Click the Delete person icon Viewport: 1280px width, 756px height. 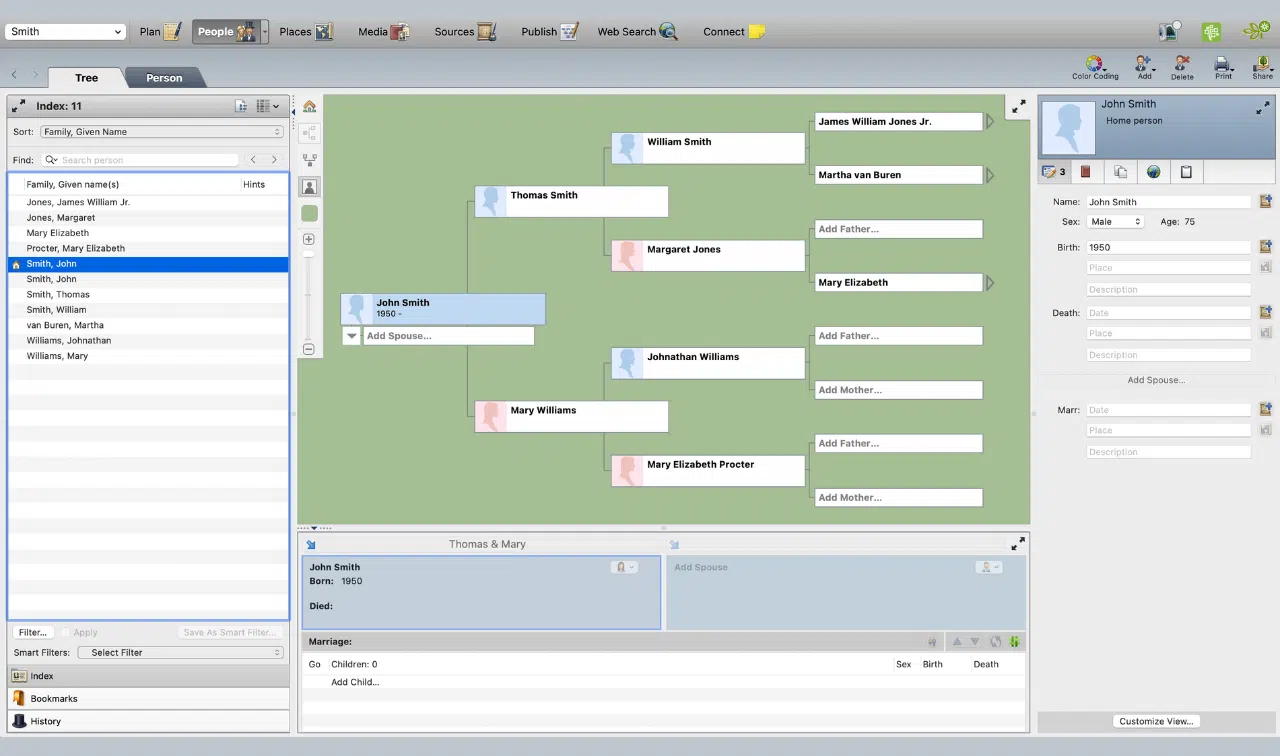[x=1182, y=68]
